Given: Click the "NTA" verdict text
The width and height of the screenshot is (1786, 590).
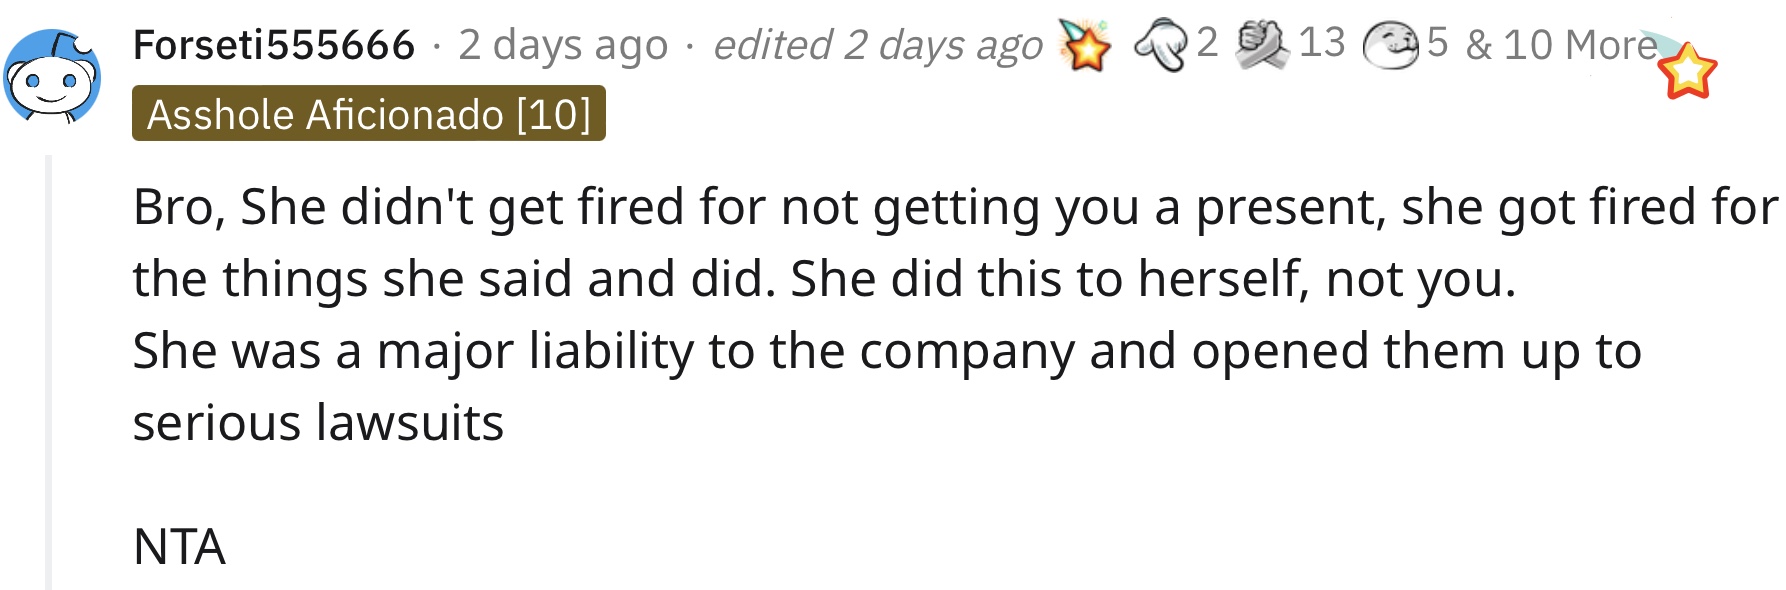Looking at the screenshot, I should point(179,547).
